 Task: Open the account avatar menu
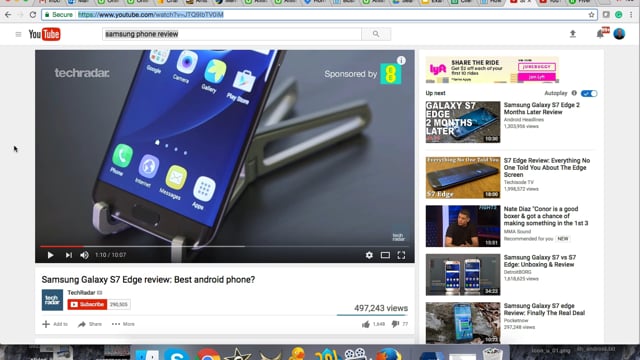619,34
